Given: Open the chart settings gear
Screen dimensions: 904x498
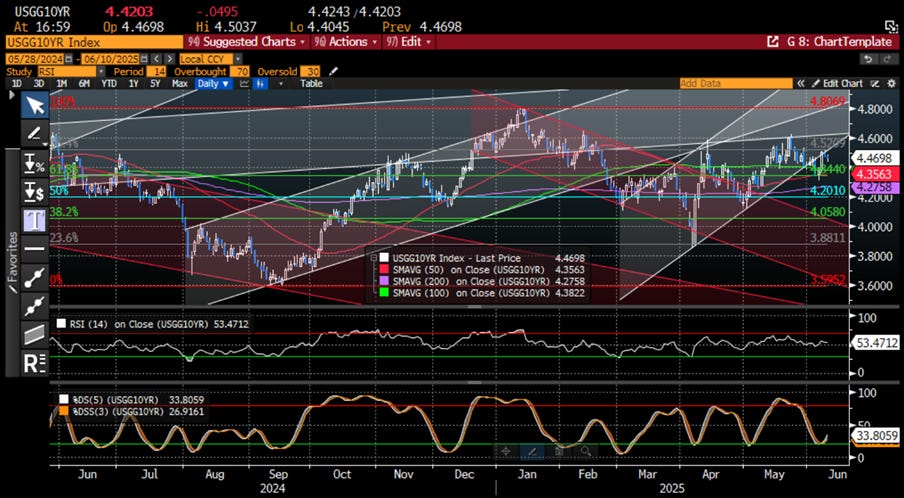Looking at the screenshot, I should [x=891, y=84].
